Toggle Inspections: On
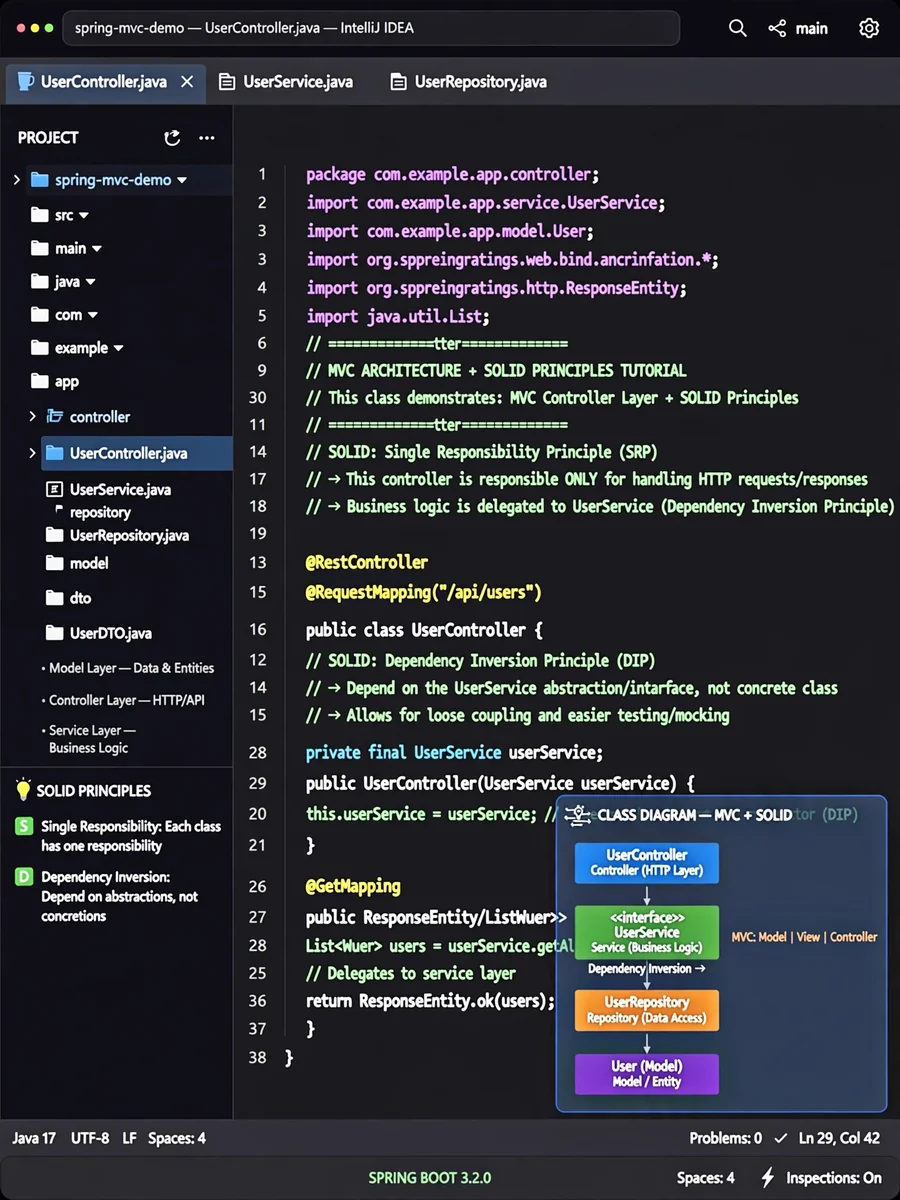Viewport: 900px width, 1200px height. (834, 1178)
